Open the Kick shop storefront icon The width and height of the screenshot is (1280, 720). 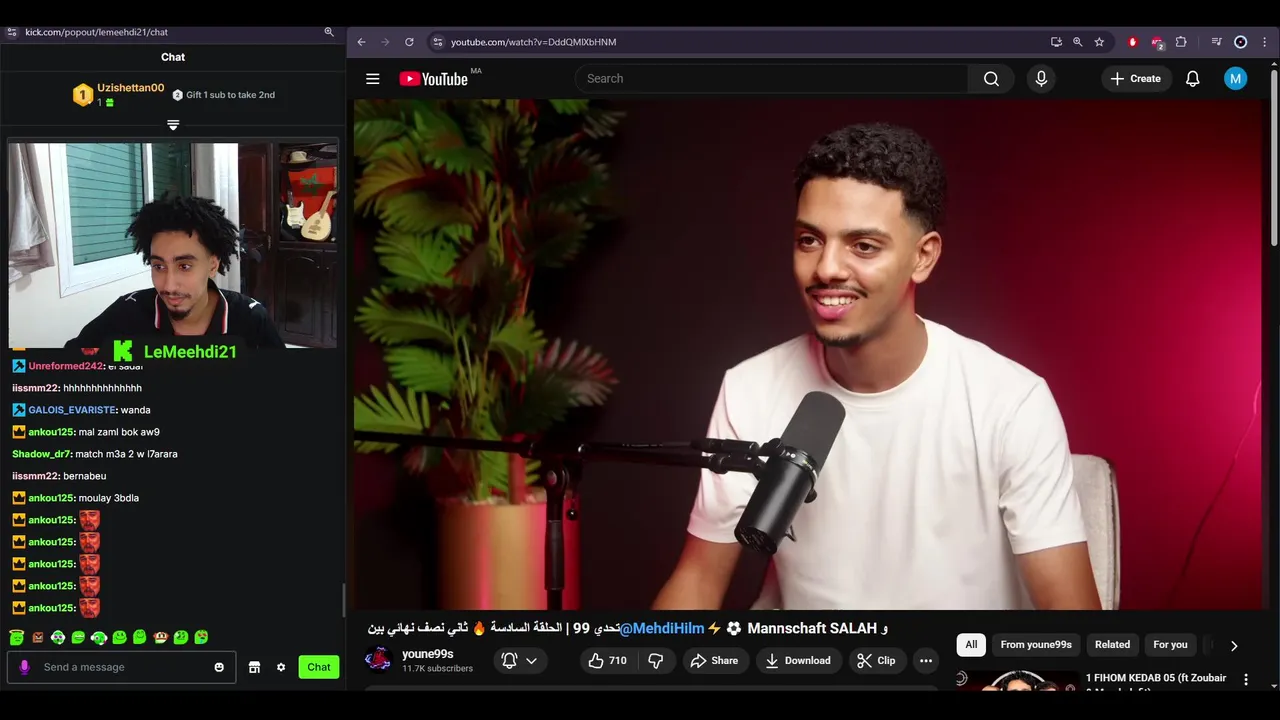[254, 667]
